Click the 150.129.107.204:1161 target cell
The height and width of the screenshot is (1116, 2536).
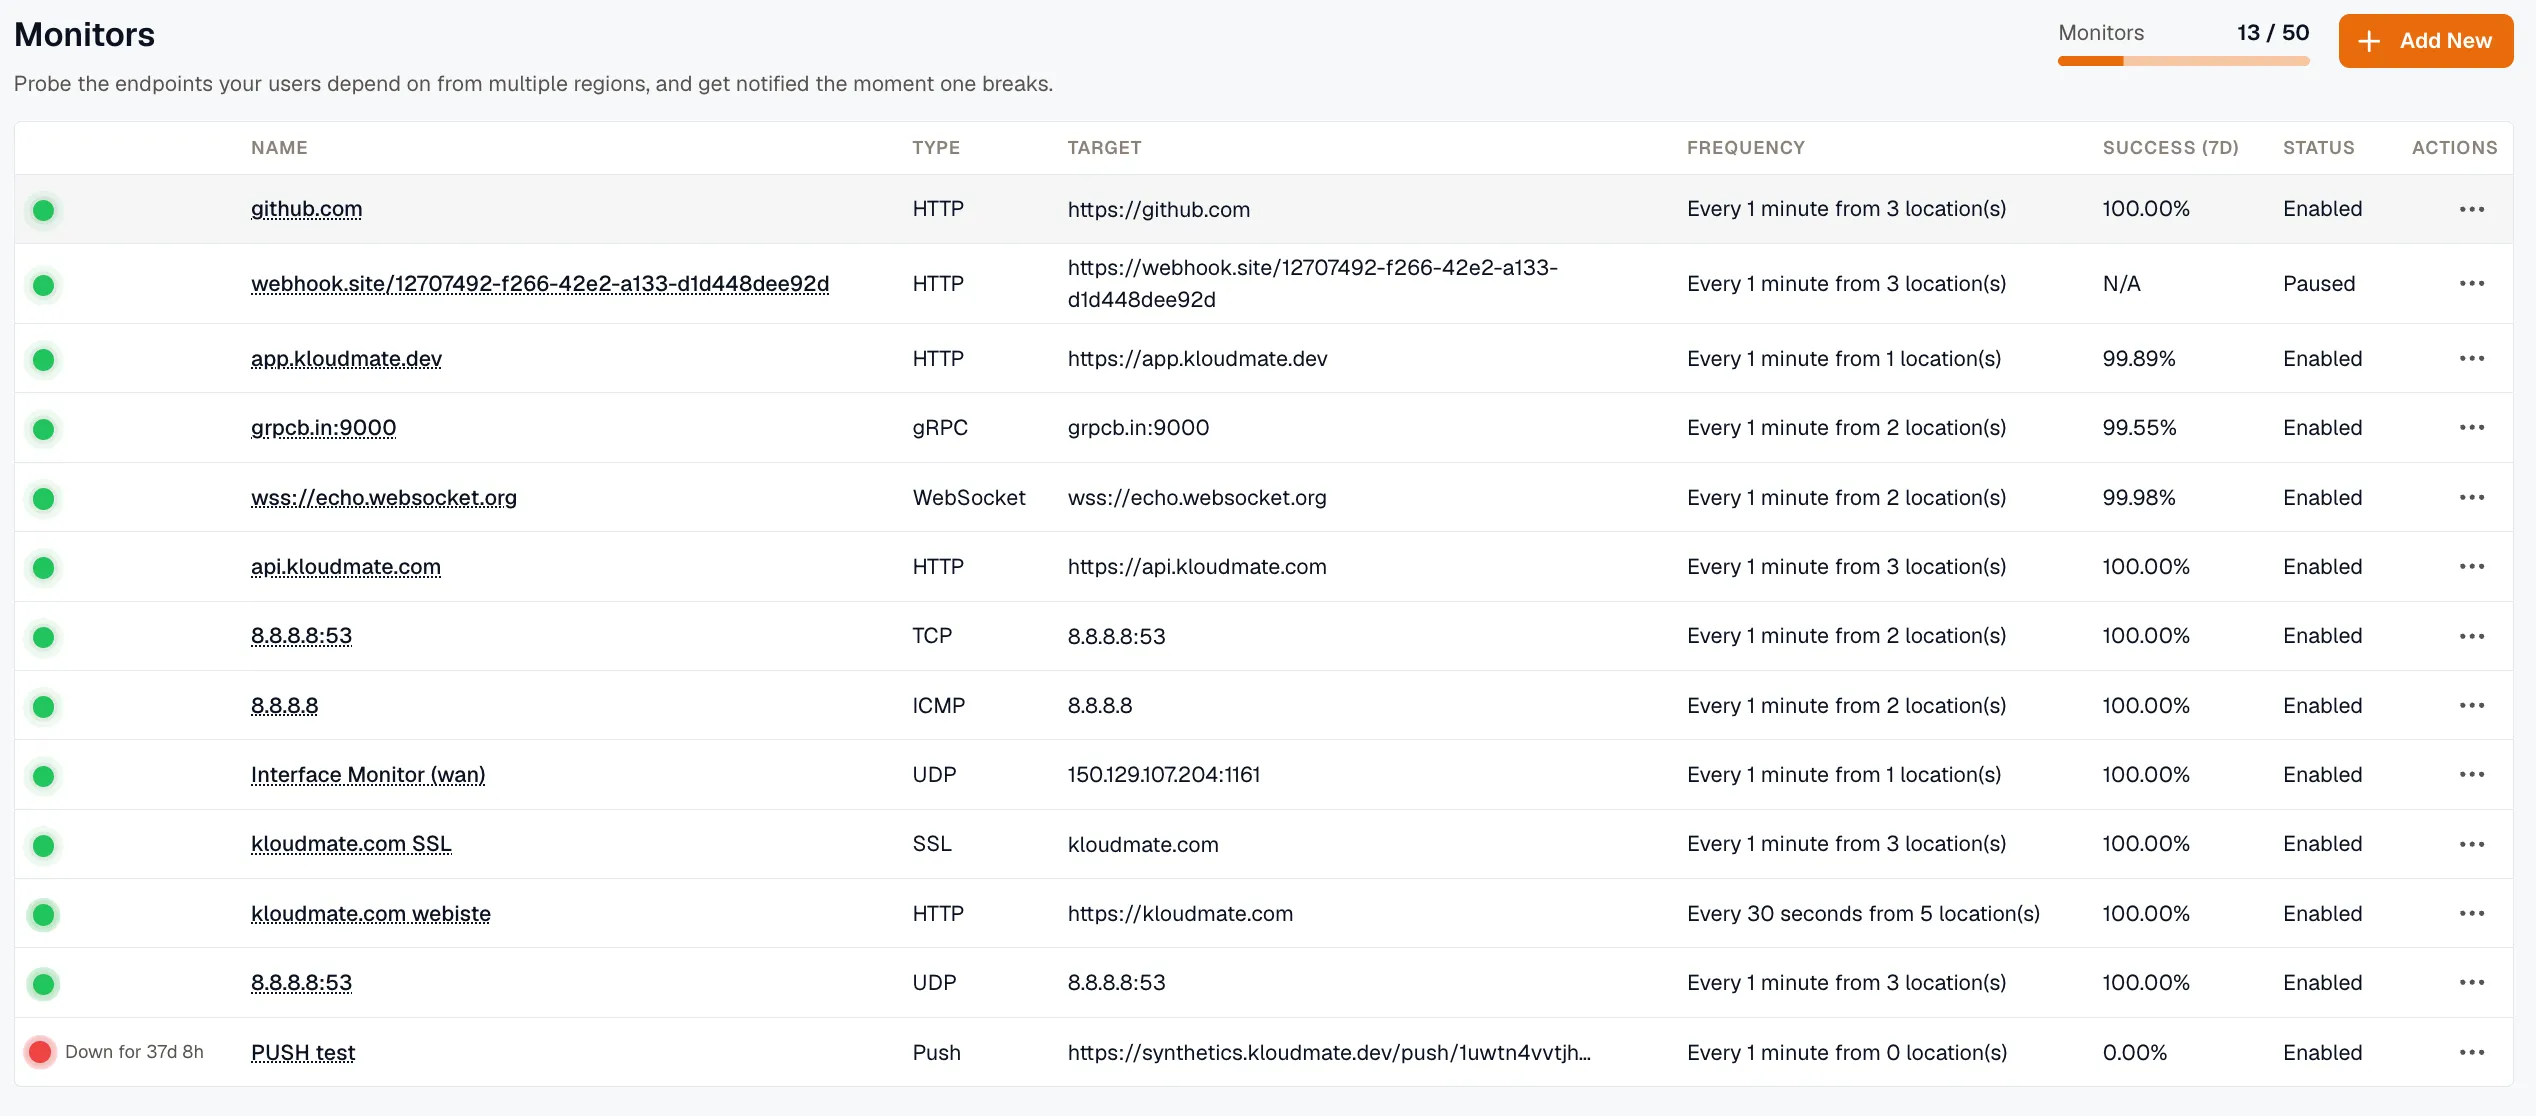pyautogui.click(x=1164, y=775)
